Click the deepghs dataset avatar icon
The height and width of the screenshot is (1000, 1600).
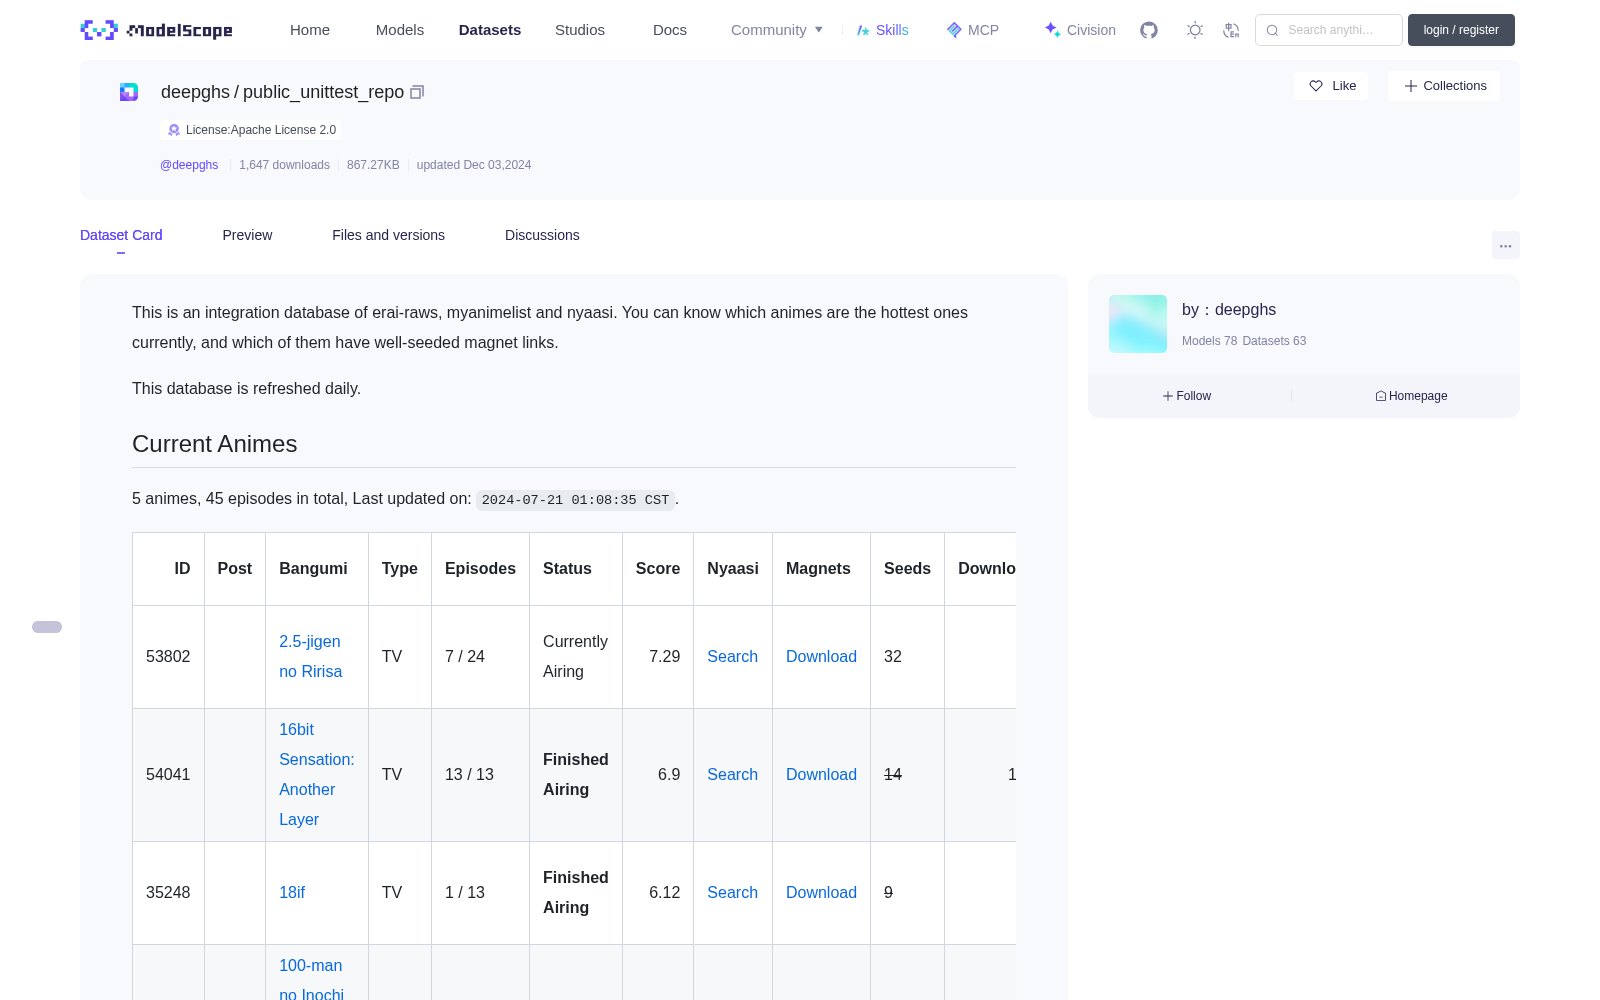coord(129,92)
